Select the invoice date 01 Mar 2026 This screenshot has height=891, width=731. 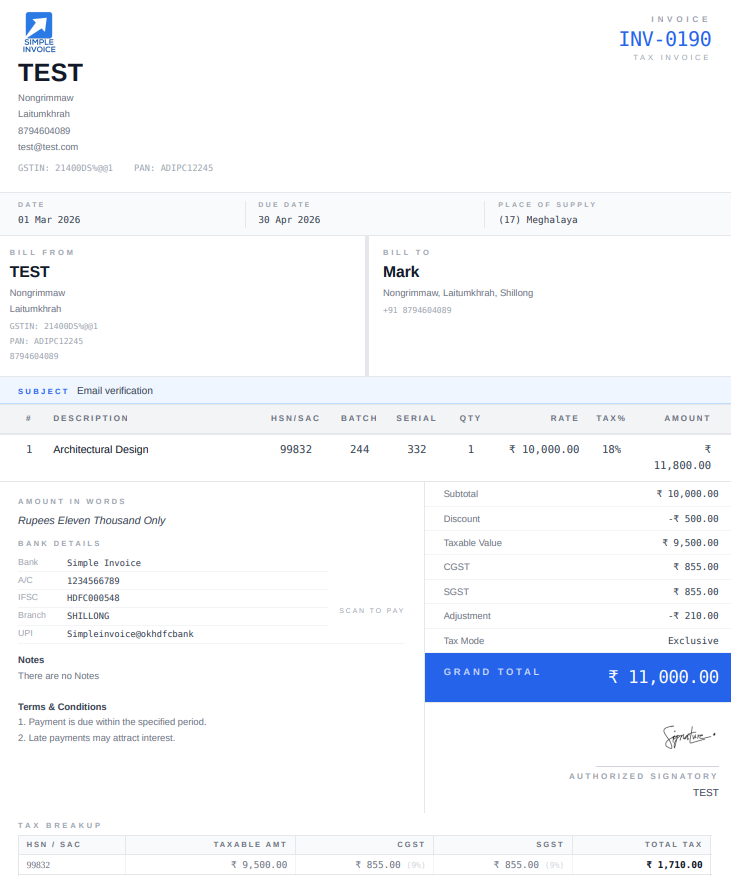point(49,220)
